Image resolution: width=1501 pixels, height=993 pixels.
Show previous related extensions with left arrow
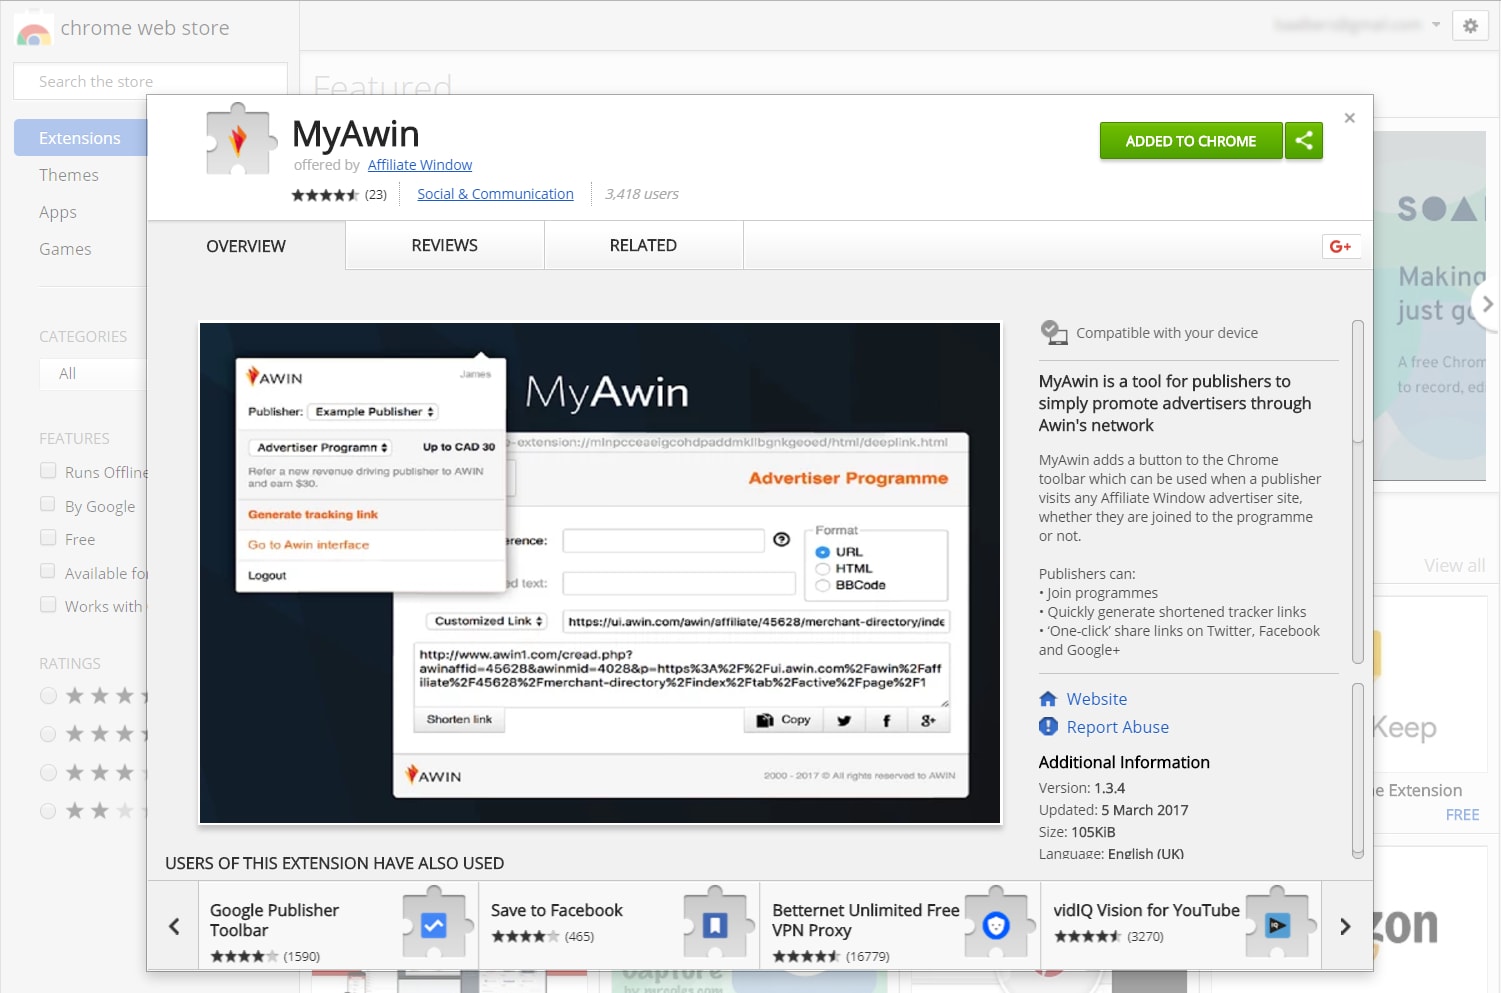pos(174,926)
